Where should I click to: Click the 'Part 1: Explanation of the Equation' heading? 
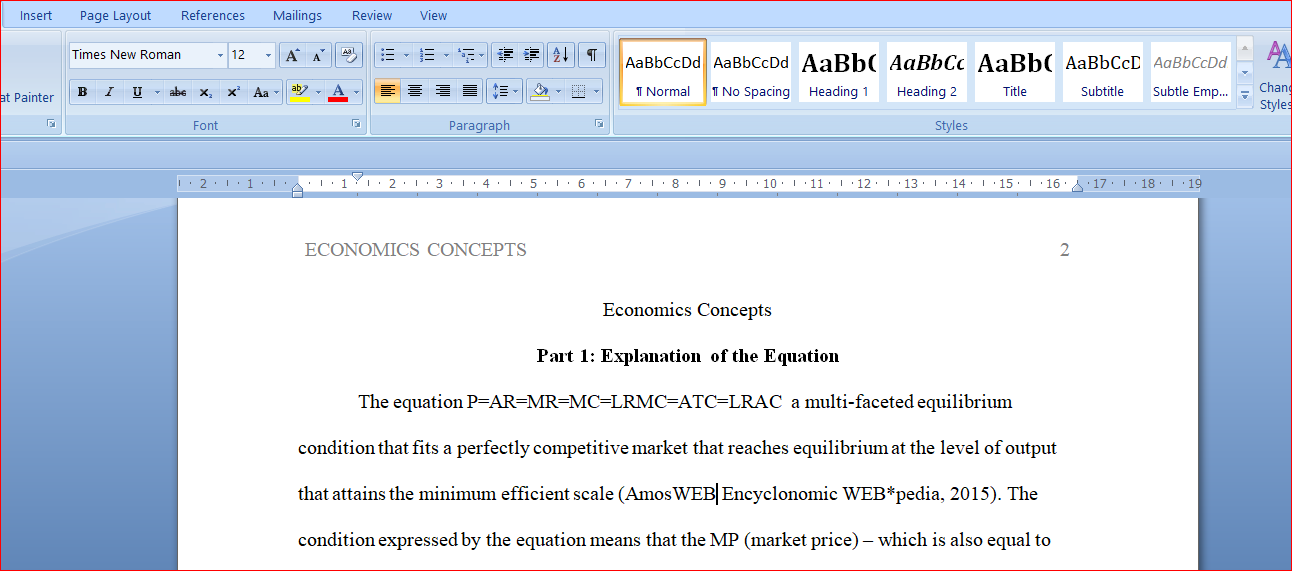pos(688,356)
